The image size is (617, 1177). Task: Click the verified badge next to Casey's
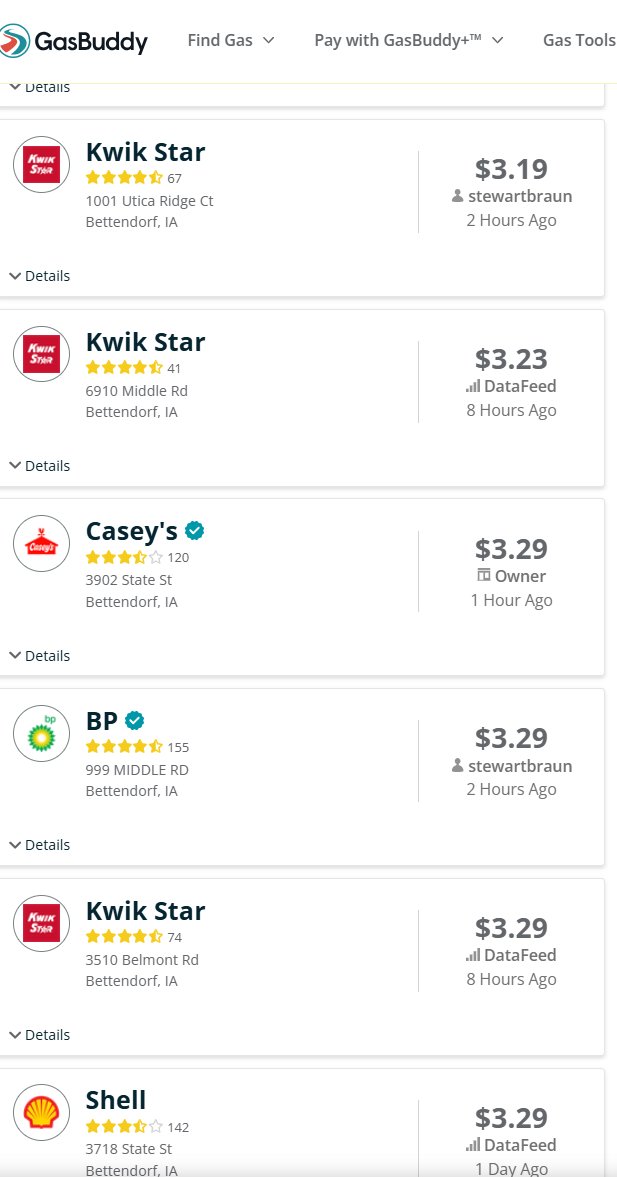195,531
